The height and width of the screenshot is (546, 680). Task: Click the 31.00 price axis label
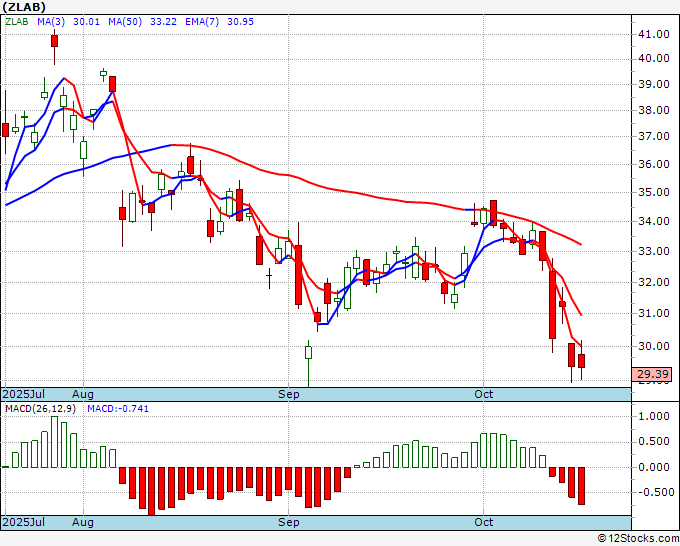click(x=656, y=313)
